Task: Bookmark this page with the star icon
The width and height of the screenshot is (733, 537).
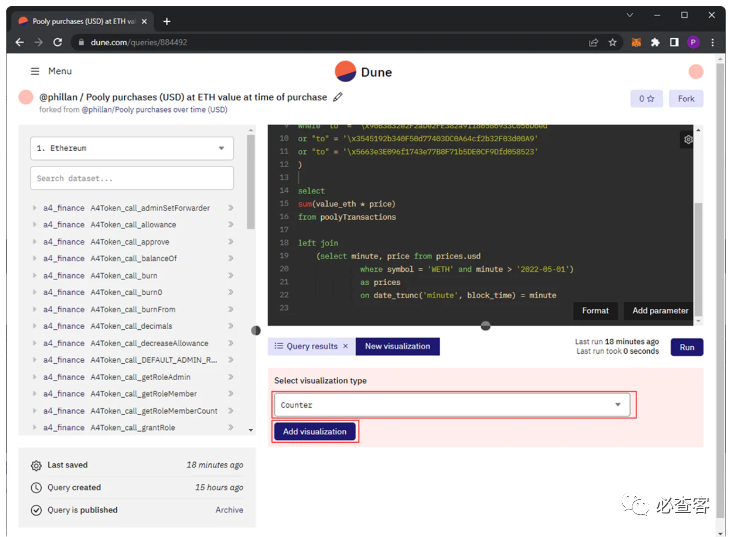Action: click(x=612, y=43)
